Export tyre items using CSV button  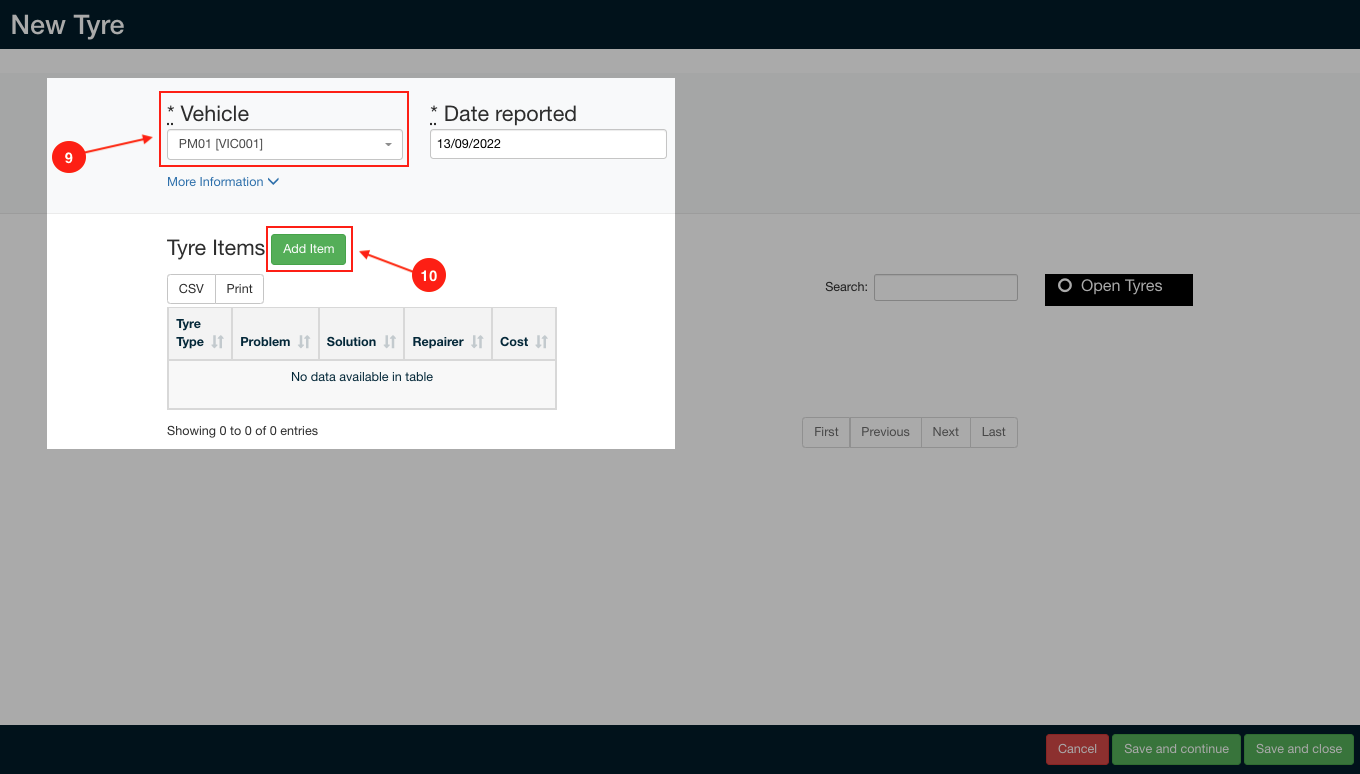pos(191,289)
